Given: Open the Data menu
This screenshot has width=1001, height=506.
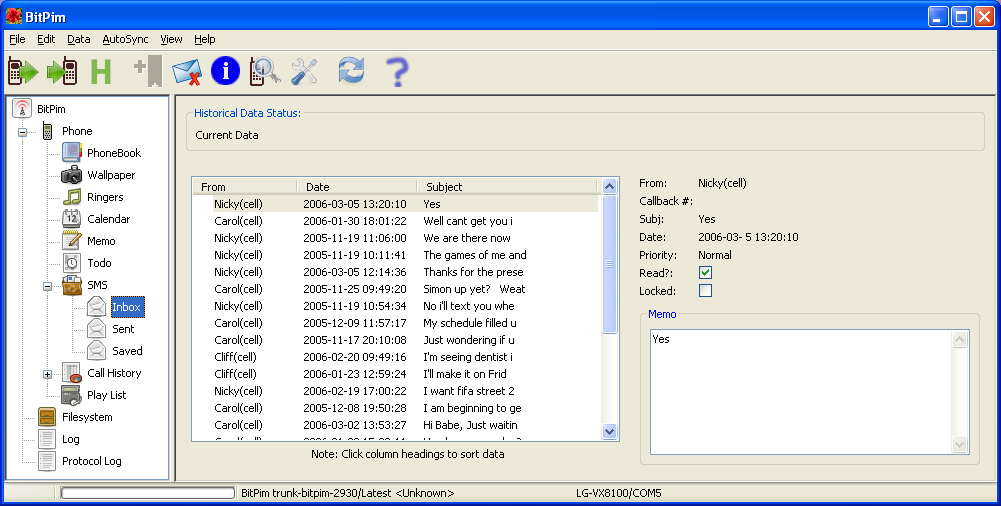Looking at the screenshot, I should (x=78, y=39).
